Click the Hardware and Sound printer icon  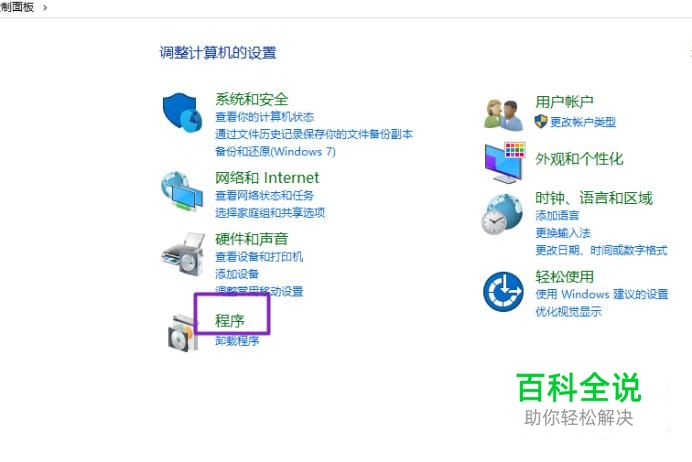[x=183, y=254]
